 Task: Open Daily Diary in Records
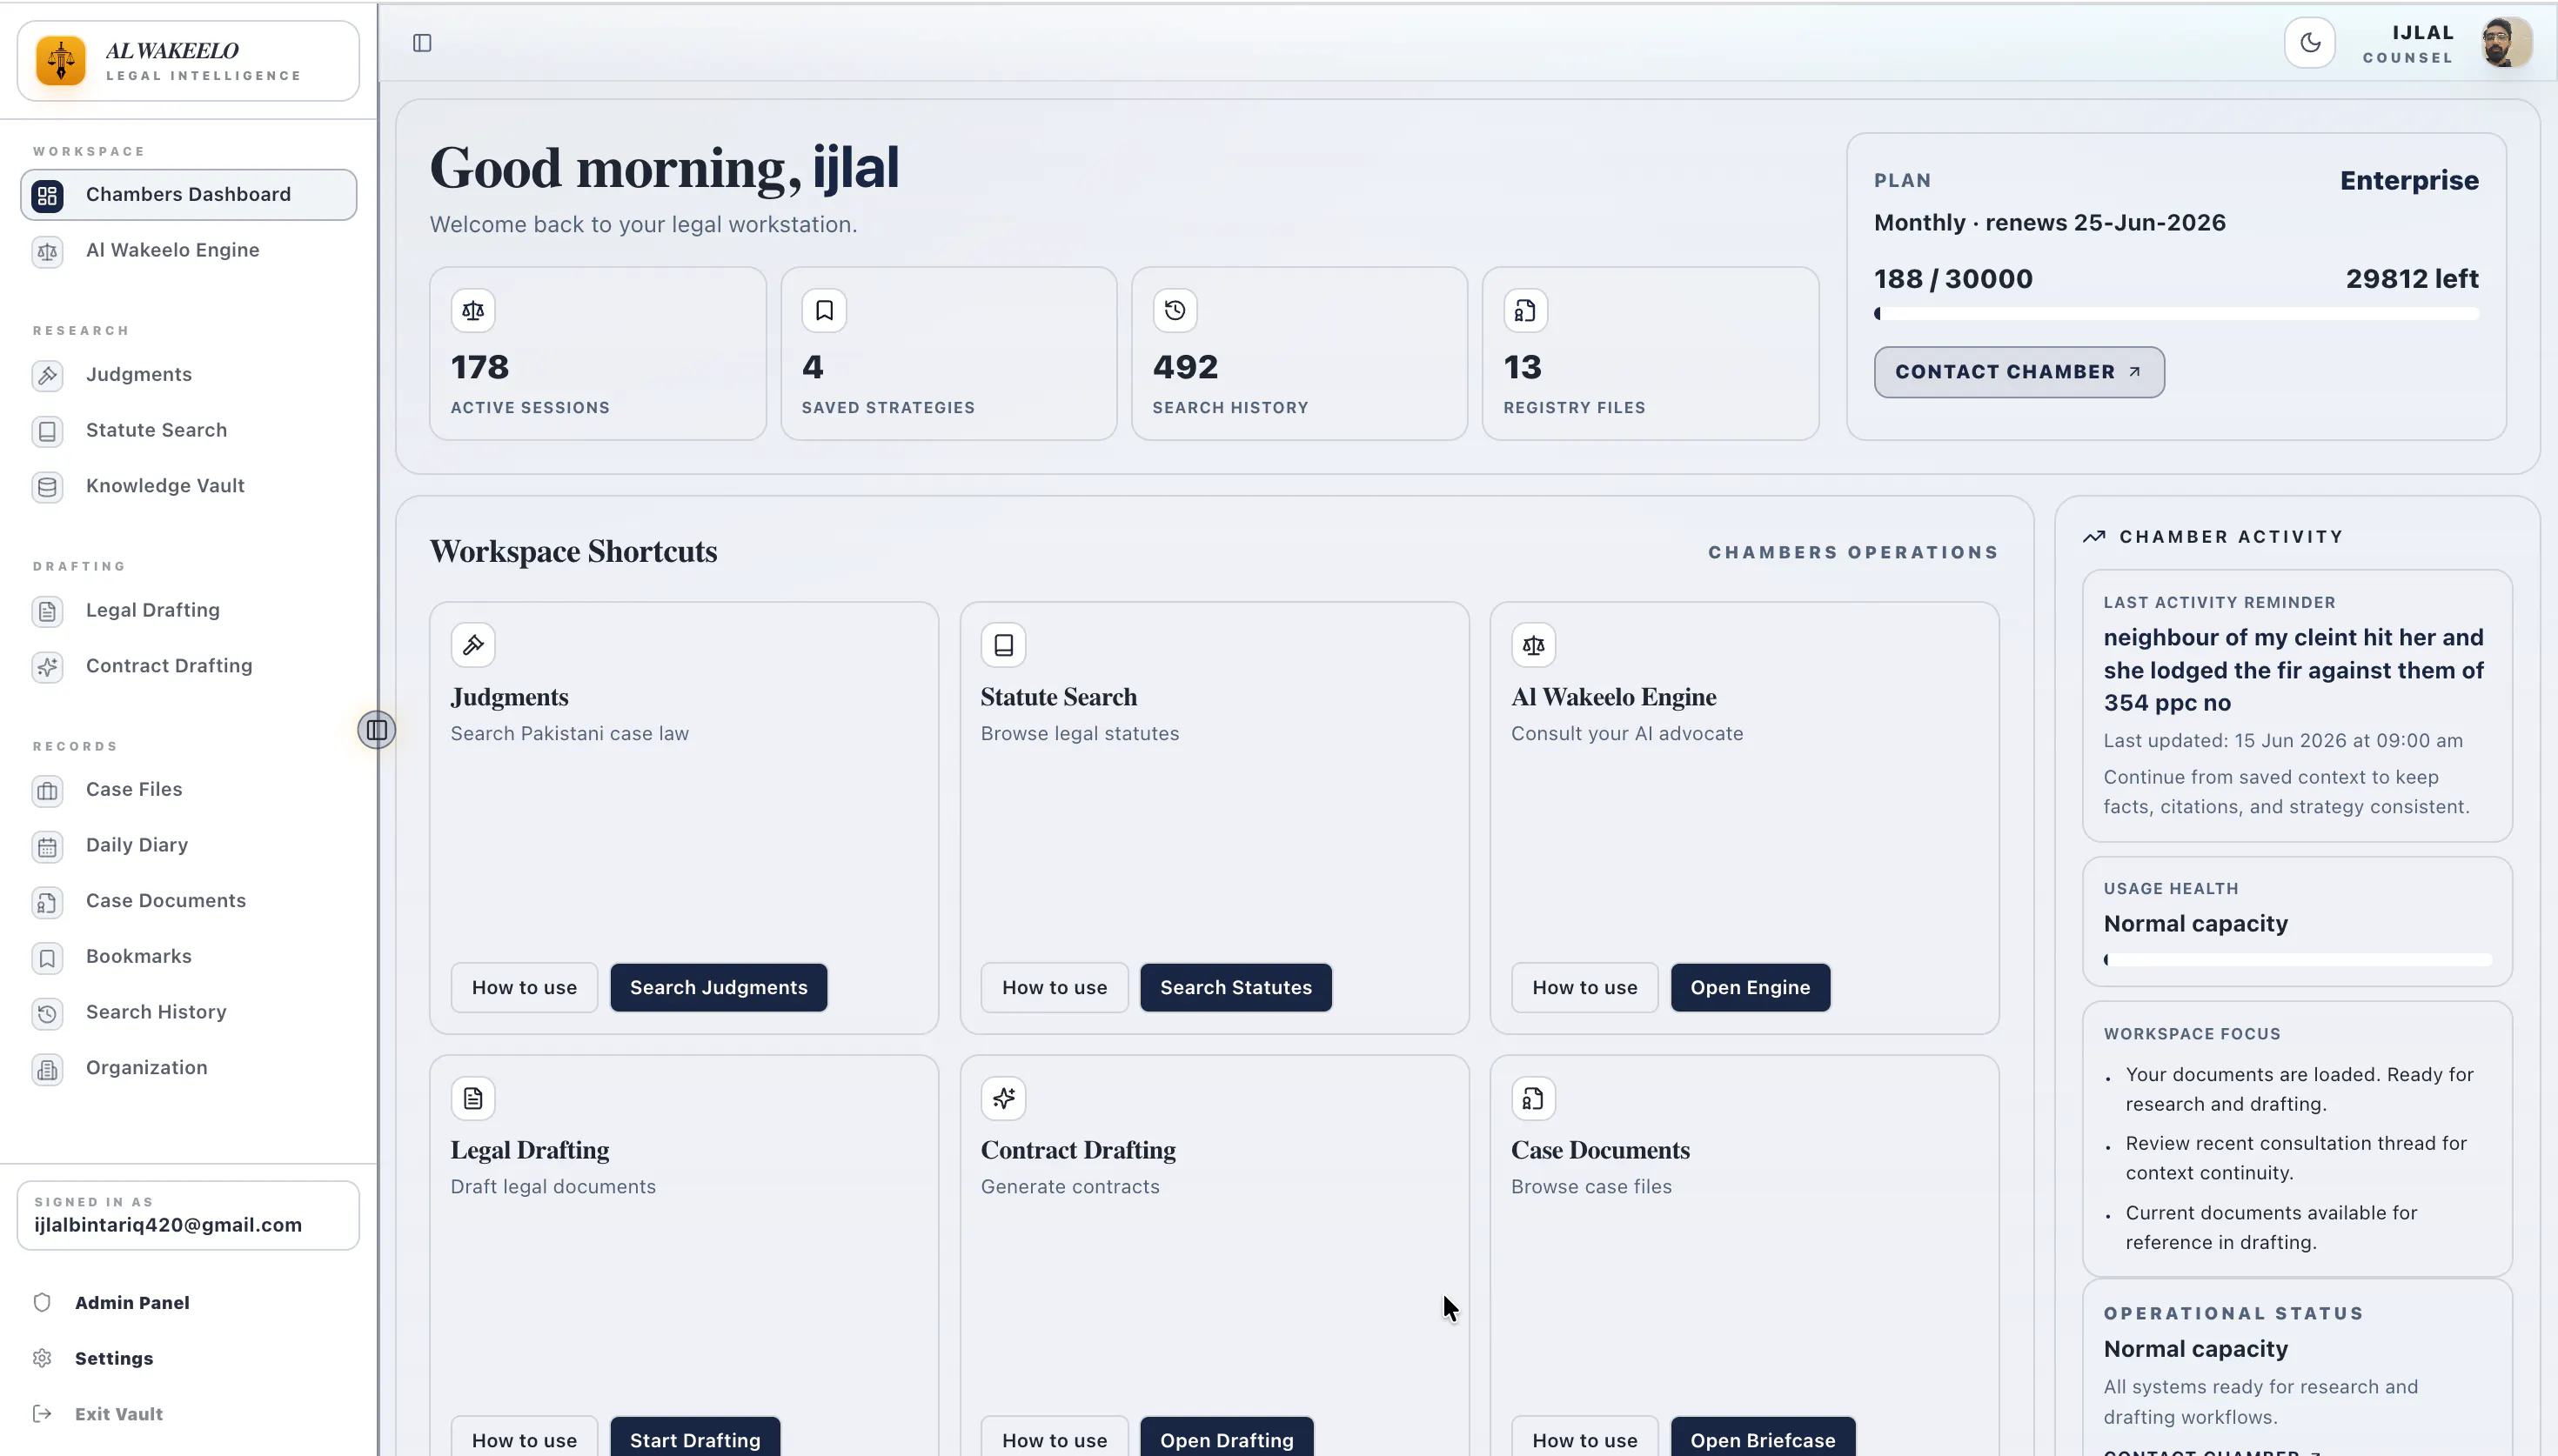(x=188, y=845)
